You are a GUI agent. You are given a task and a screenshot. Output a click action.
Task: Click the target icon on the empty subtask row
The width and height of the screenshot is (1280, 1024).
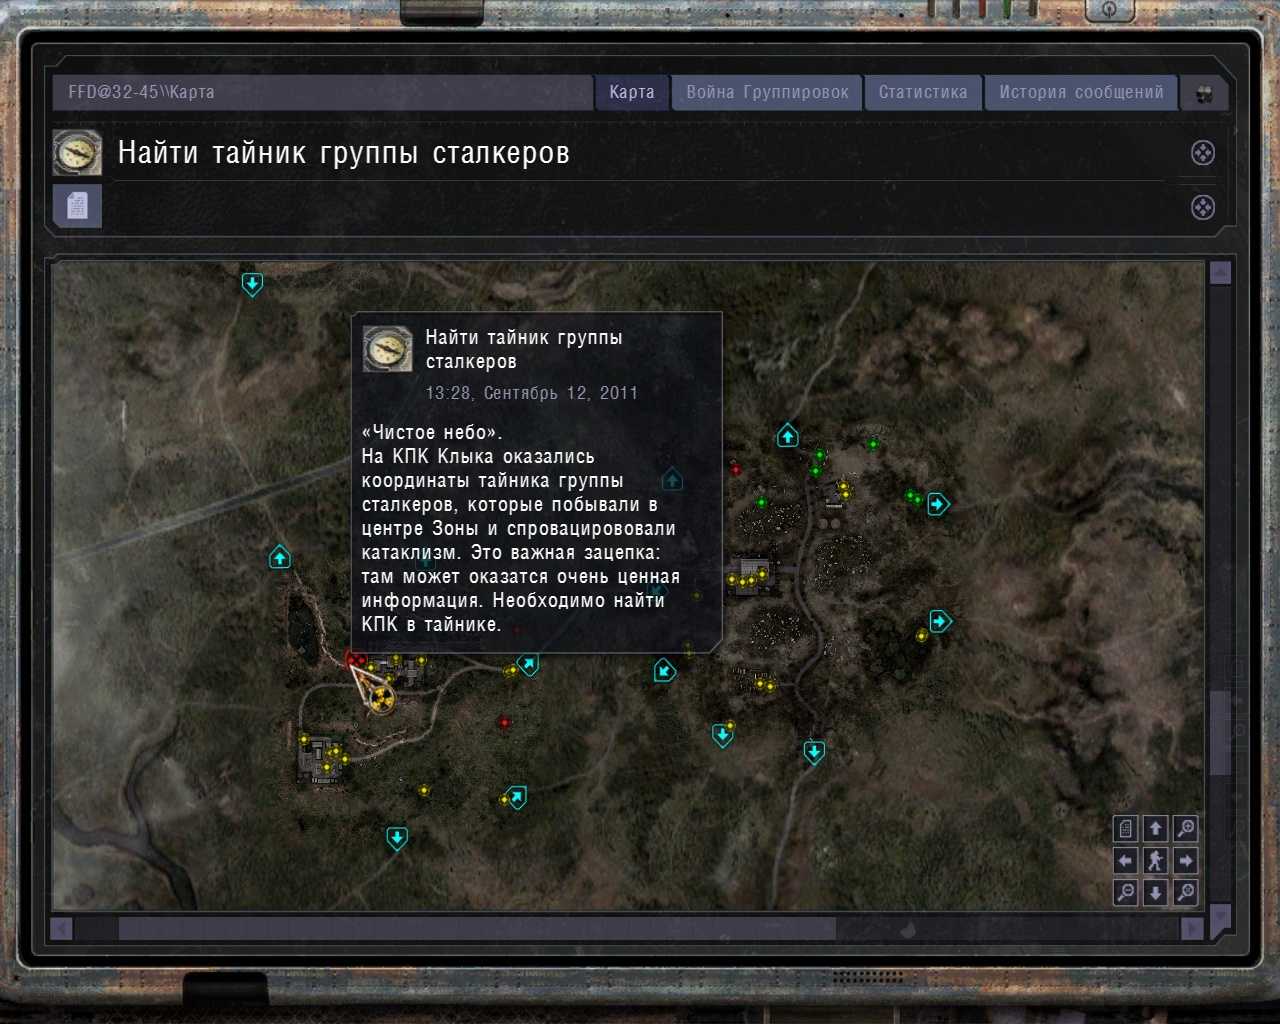click(x=1203, y=207)
